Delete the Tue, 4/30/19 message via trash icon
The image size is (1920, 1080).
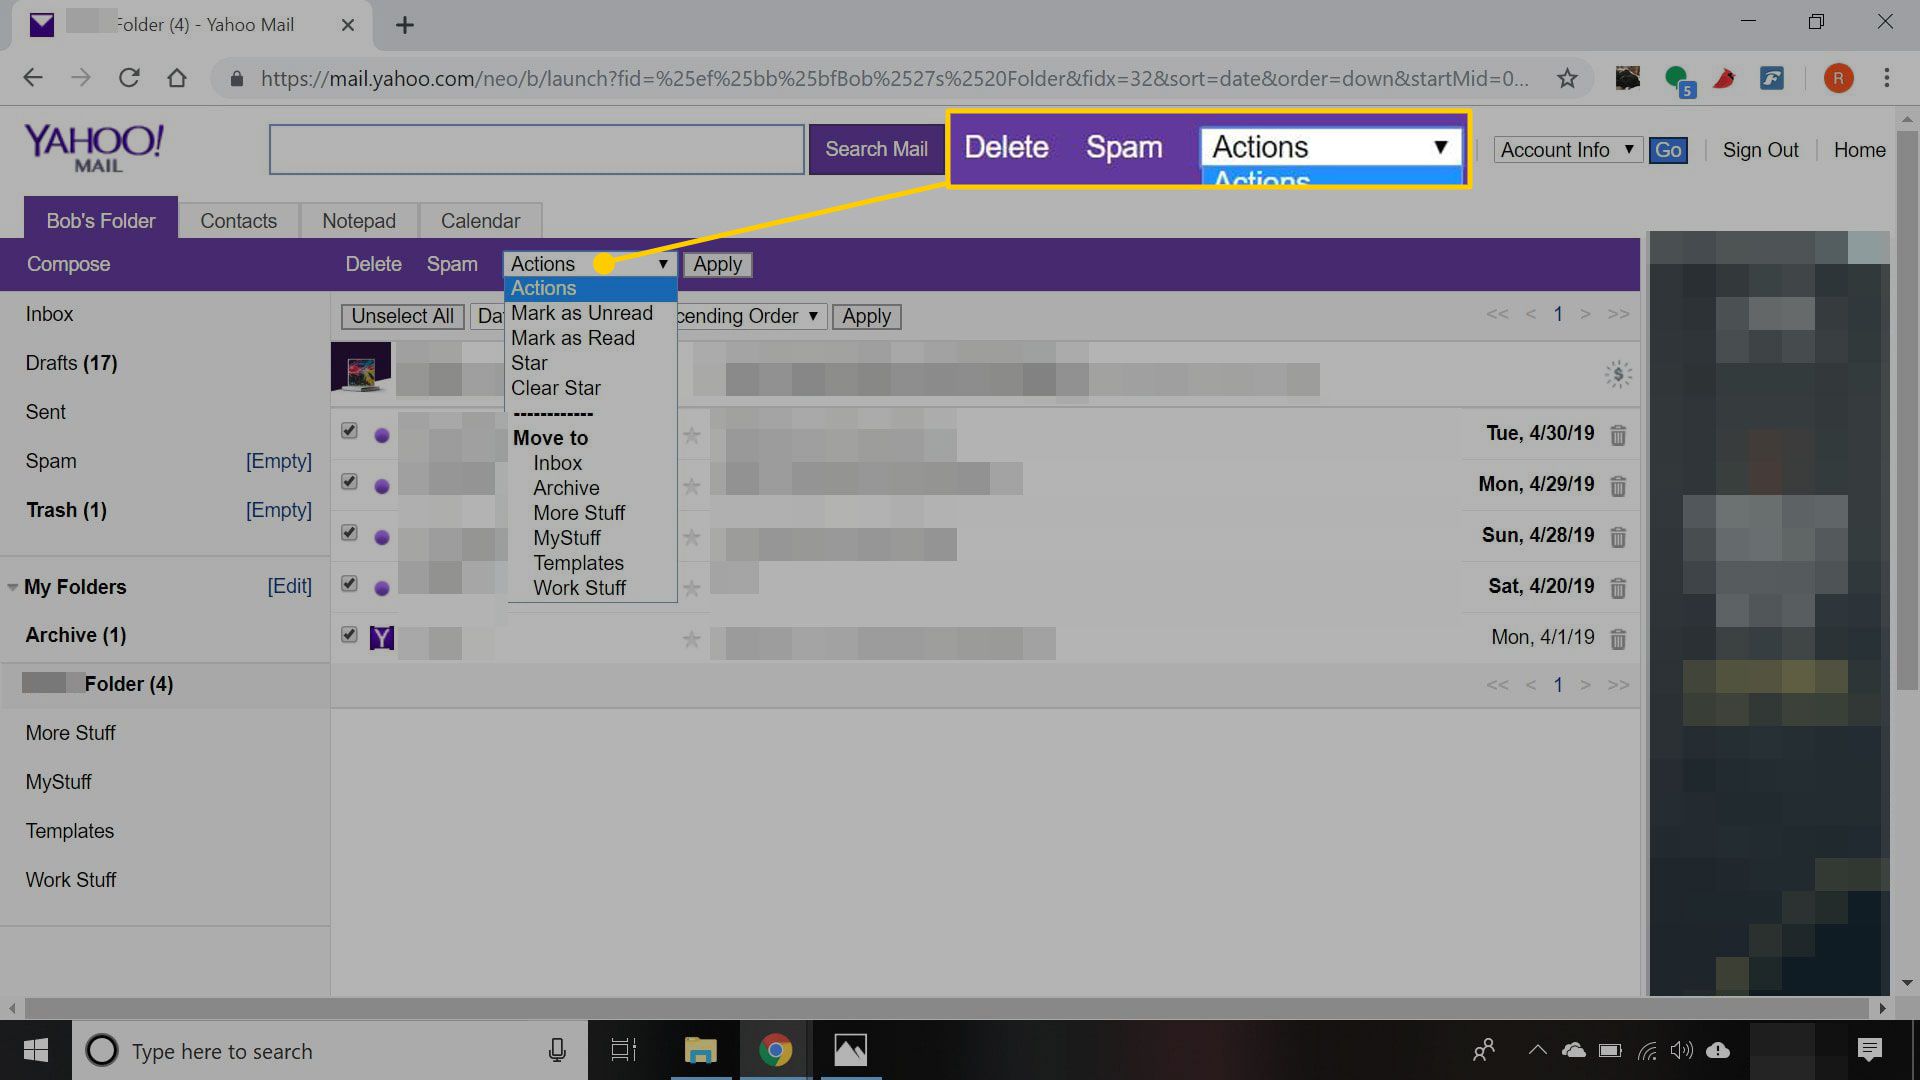1618,435
